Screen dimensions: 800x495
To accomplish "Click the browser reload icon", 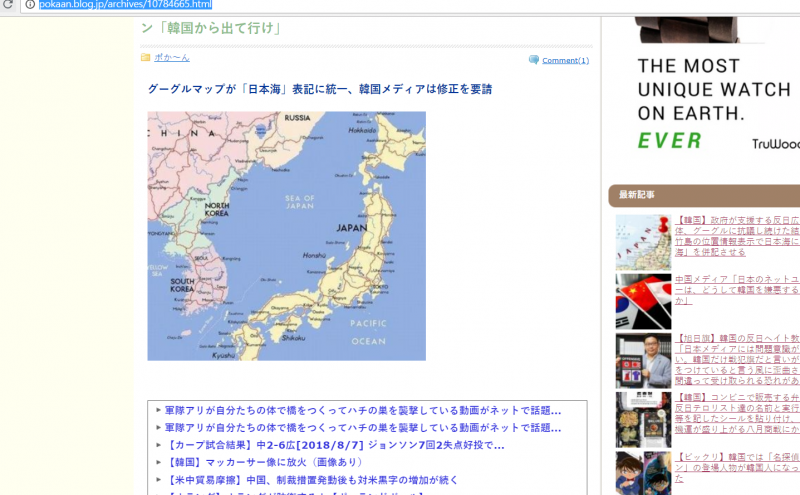I will coord(9,5).
